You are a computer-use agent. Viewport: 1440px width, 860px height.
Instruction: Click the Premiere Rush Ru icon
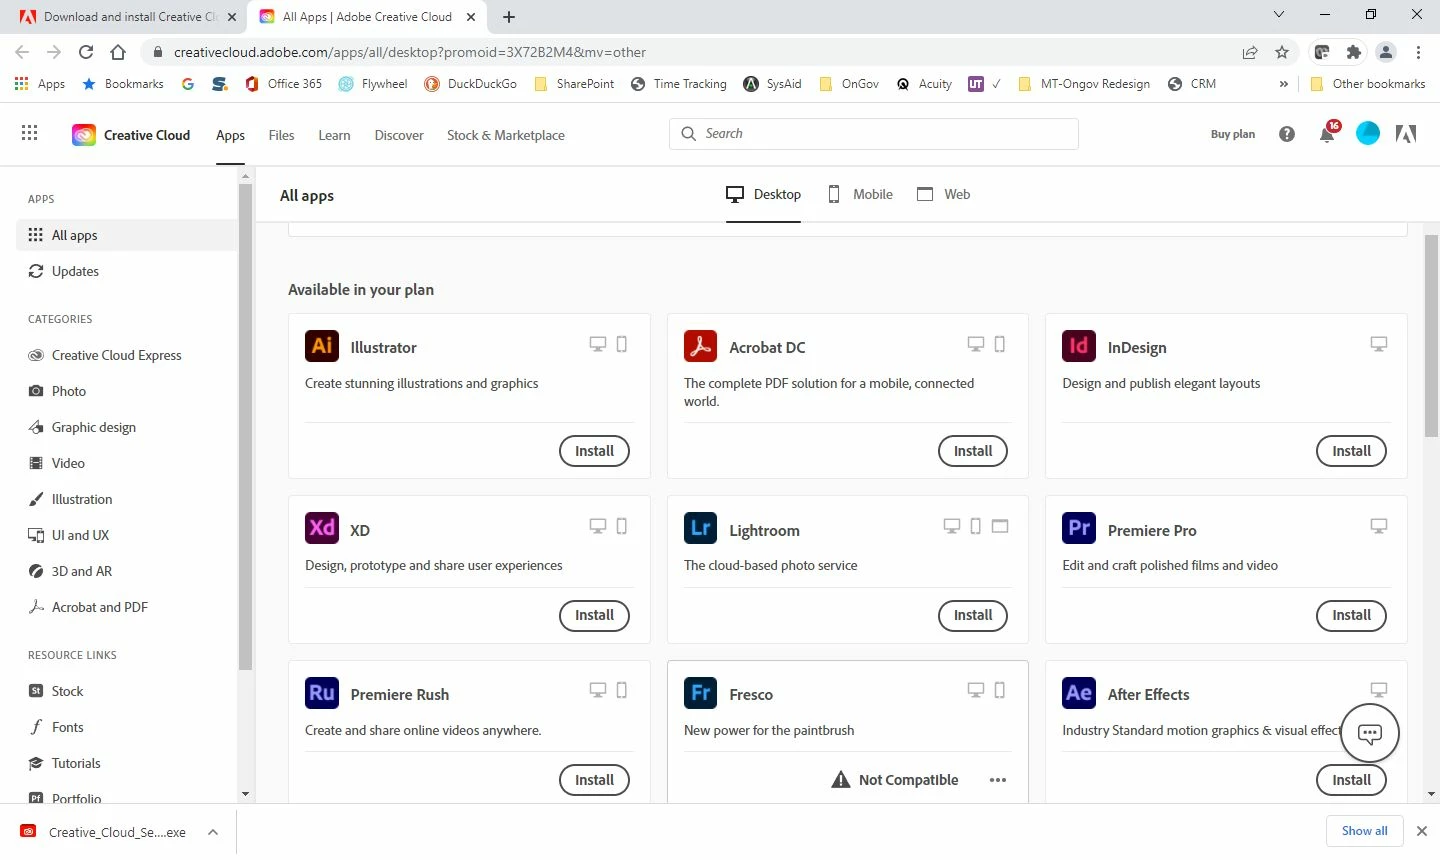point(322,692)
